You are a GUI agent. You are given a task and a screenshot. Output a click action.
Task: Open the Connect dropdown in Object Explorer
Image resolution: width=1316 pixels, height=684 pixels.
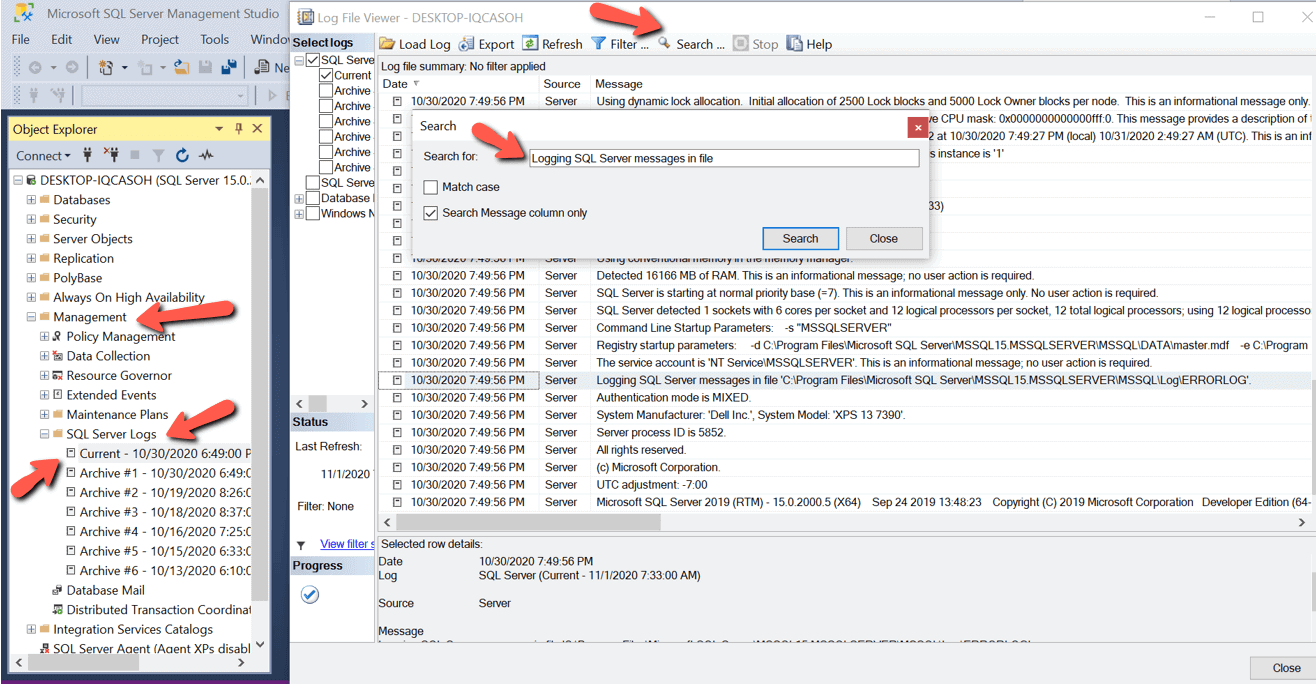click(43, 155)
